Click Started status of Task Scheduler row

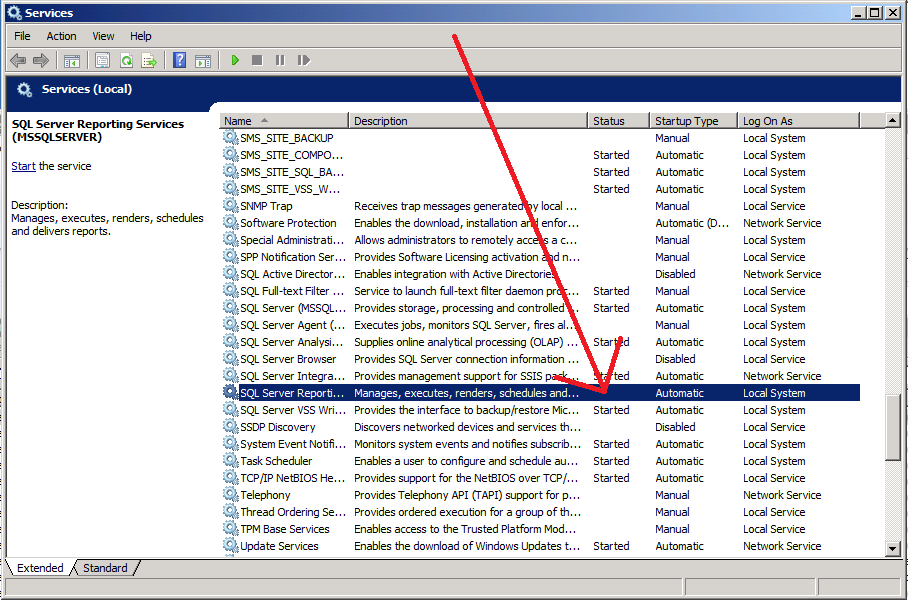(x=611, y=460)
